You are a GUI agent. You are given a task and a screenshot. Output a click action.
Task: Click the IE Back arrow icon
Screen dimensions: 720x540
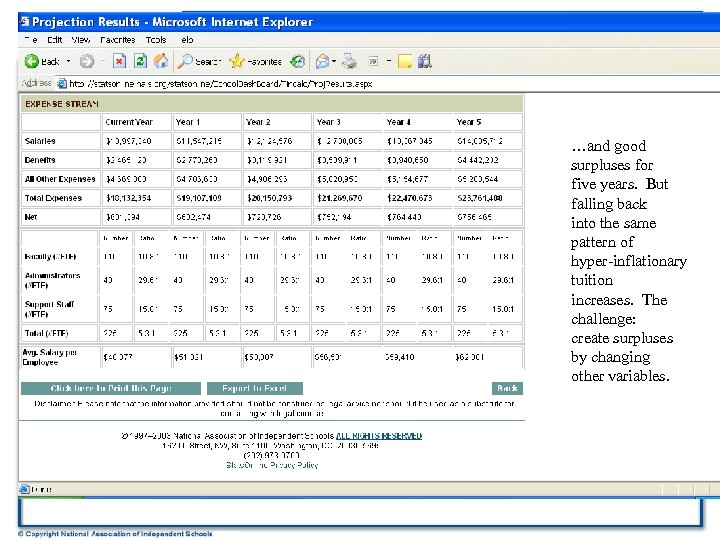click(31, 61)
